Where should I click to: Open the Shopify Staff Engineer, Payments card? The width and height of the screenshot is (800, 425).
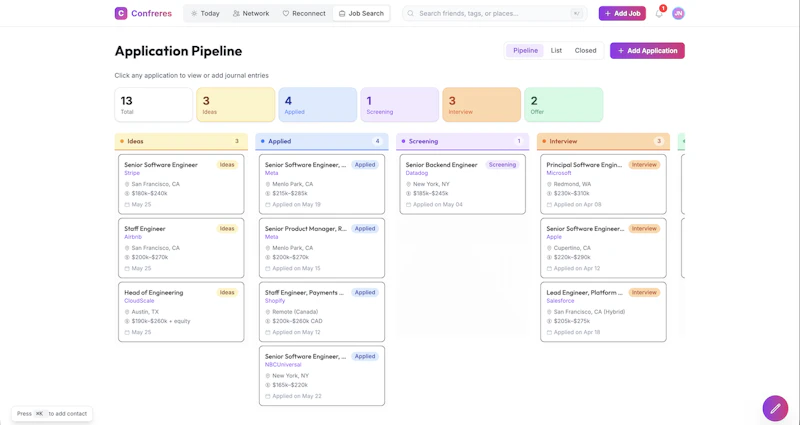322,312
